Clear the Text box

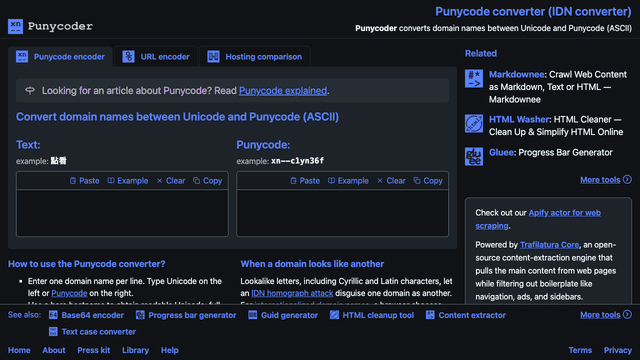pos(171,181)
